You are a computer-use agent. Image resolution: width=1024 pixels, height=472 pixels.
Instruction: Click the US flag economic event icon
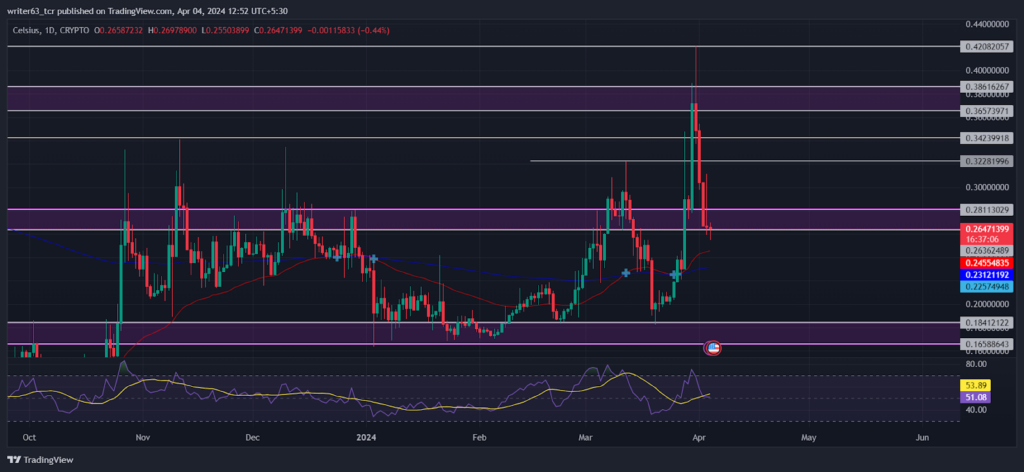(712, 348)
